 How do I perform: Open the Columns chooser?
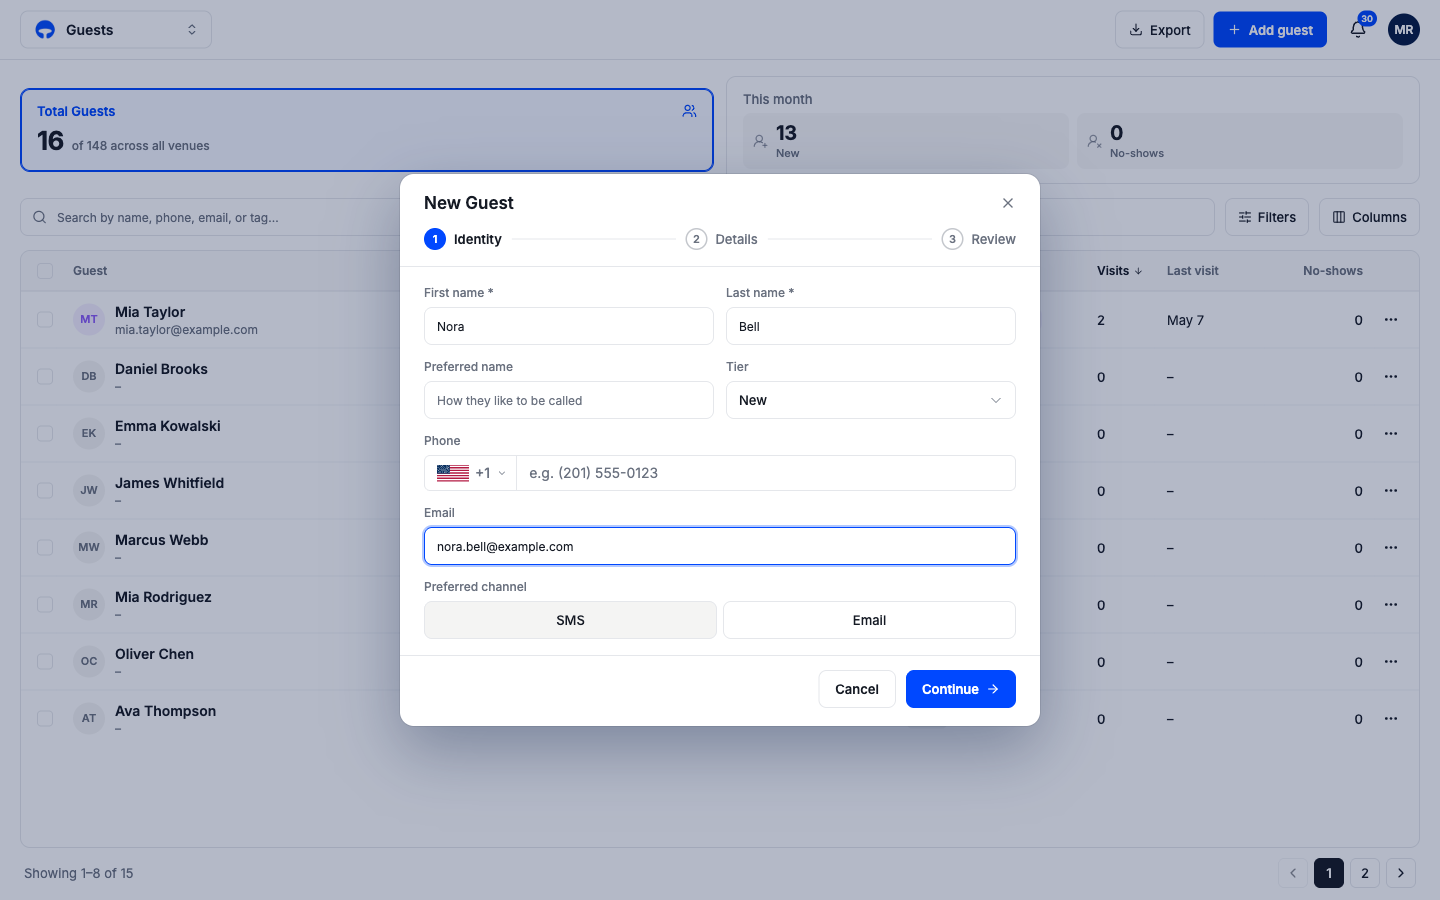[x=1369, y=217]
